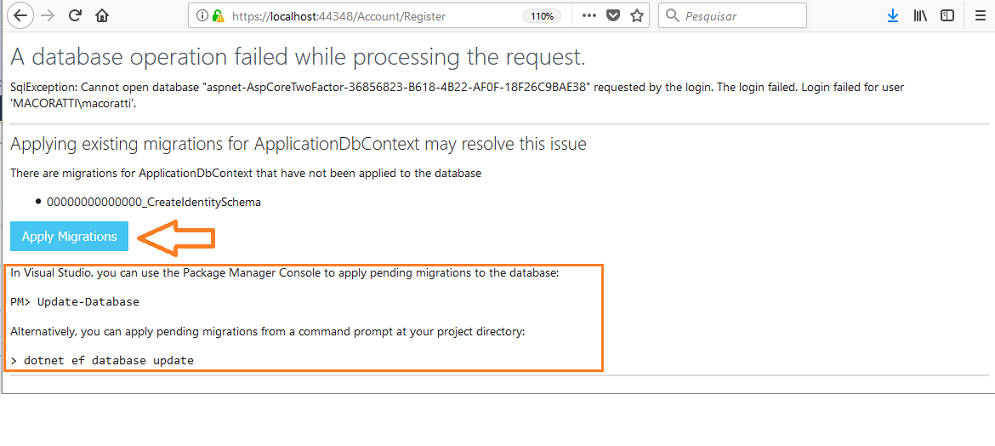Screen dimensions: 995x446
Task: Click the 110% zoom level indicator
Action: click(542, 16)
